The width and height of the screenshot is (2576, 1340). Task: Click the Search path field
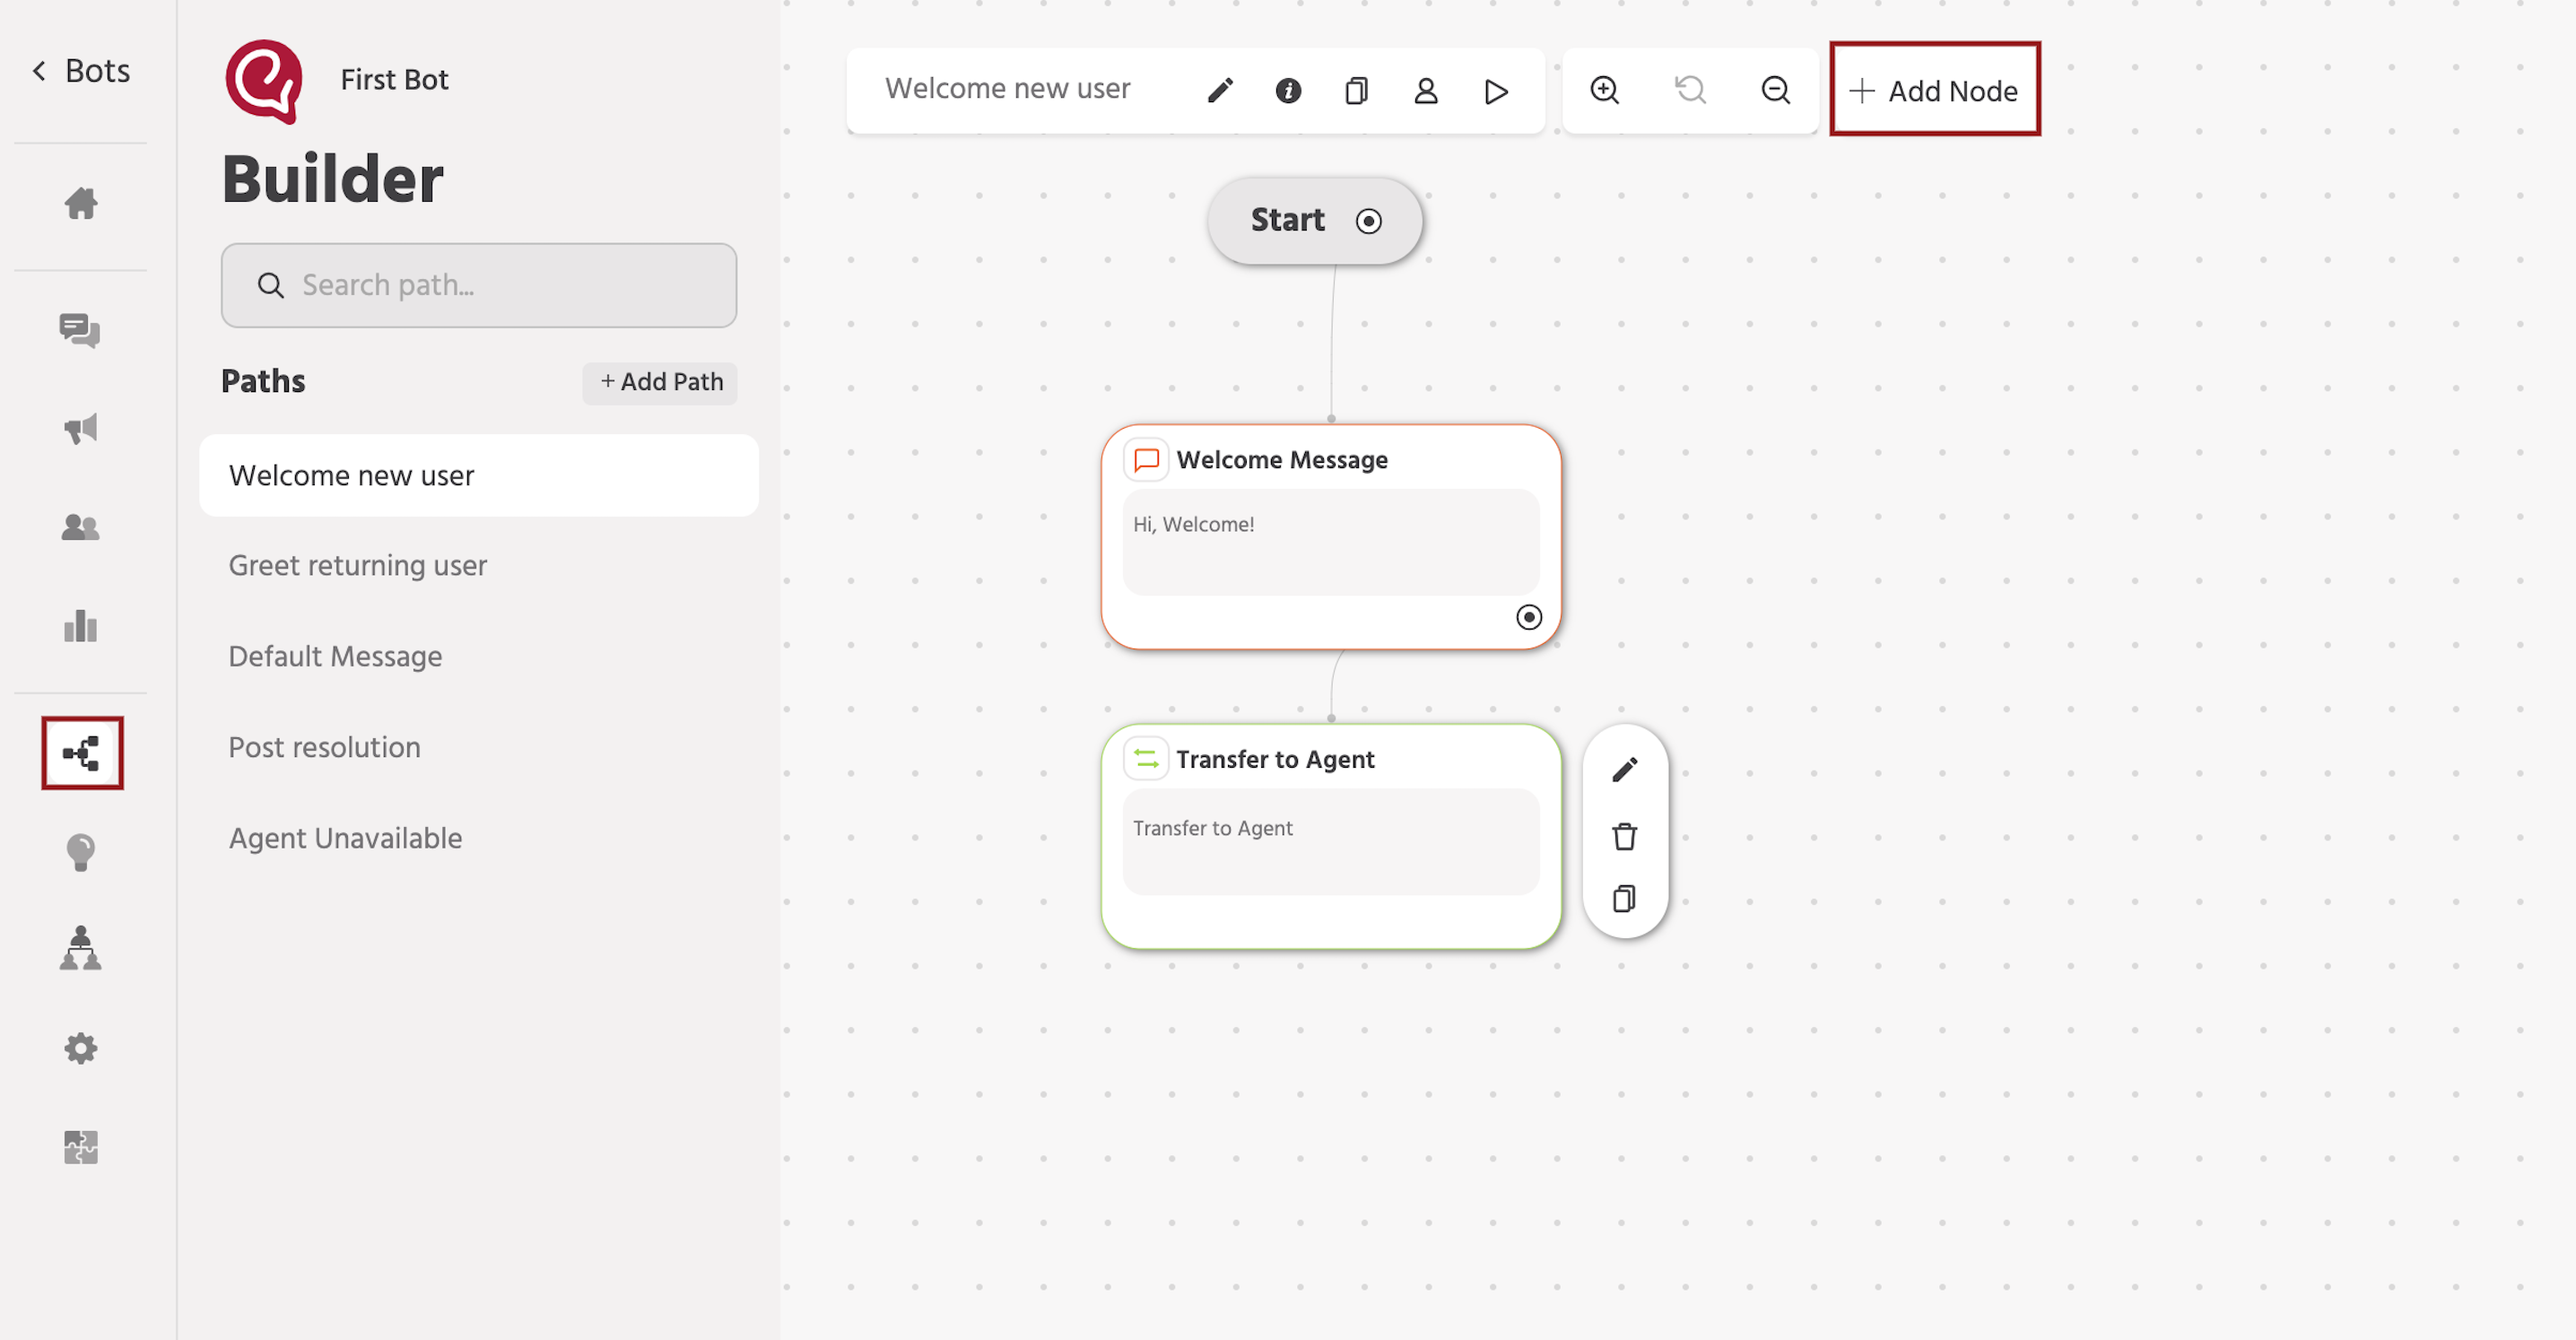tap(478, 285)
